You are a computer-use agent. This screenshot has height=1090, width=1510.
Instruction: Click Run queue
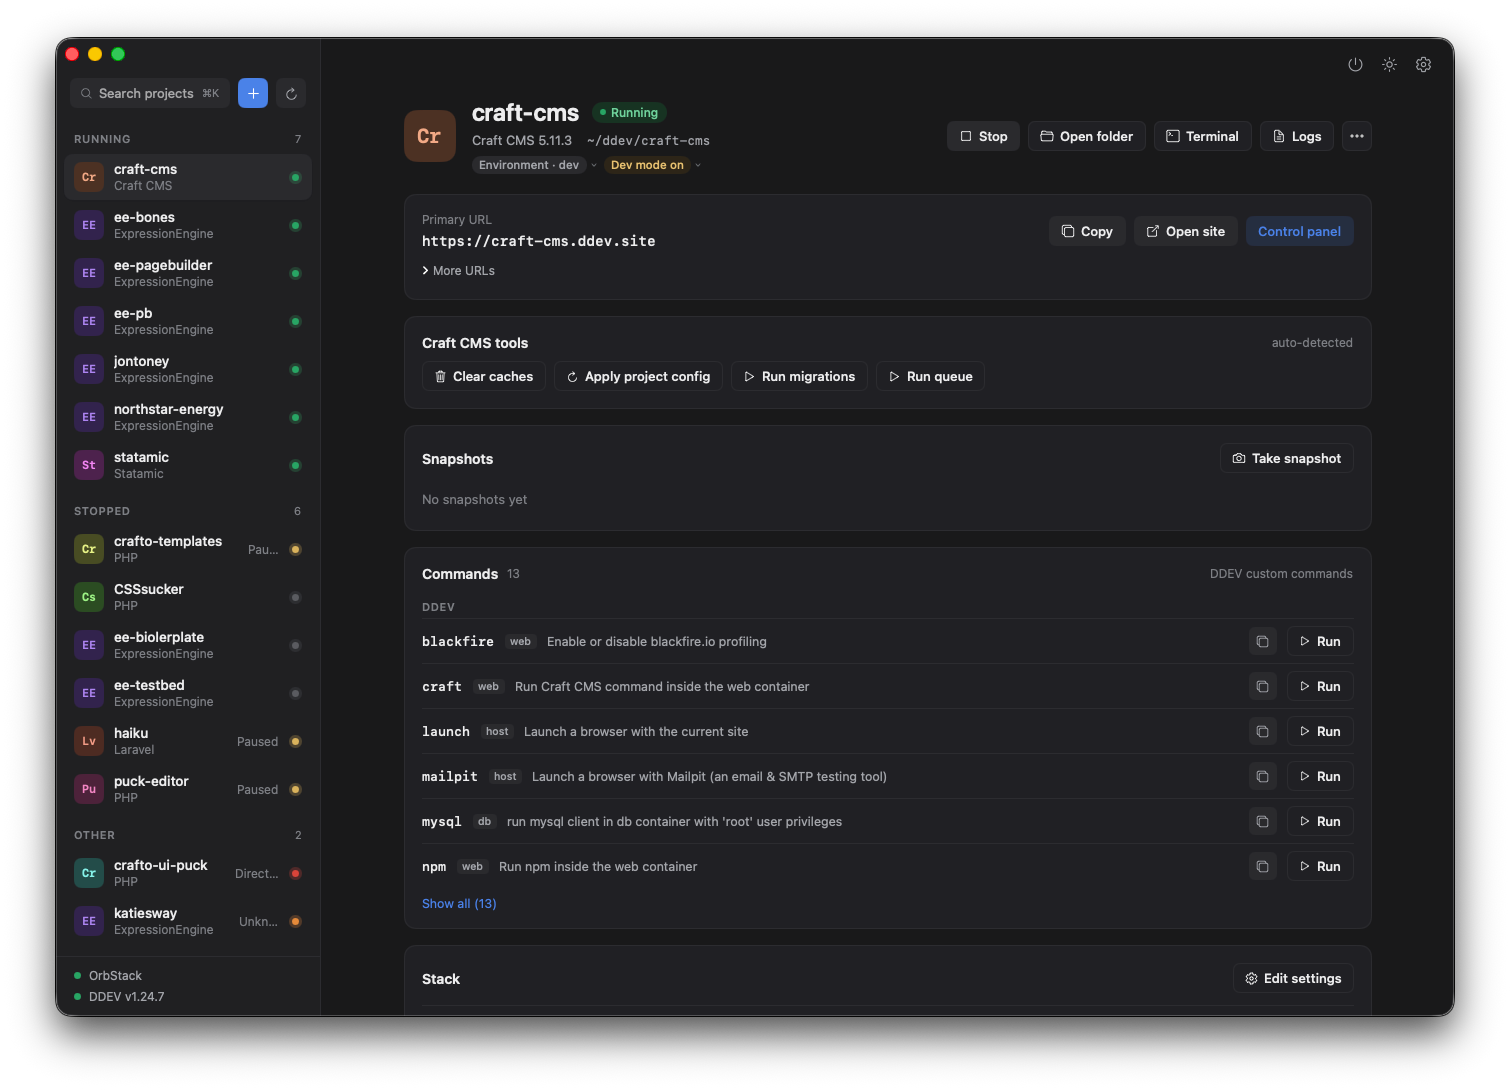point(930,376)
